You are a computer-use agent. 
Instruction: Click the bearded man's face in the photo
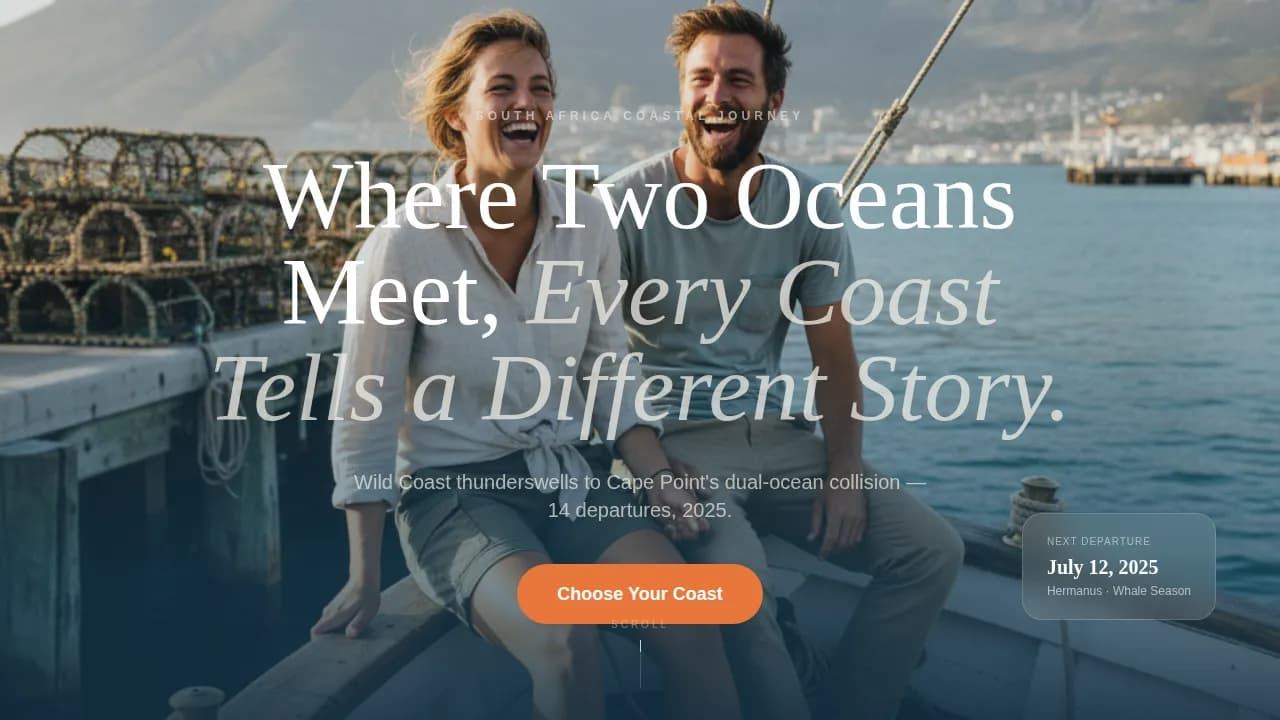[725, 95]
